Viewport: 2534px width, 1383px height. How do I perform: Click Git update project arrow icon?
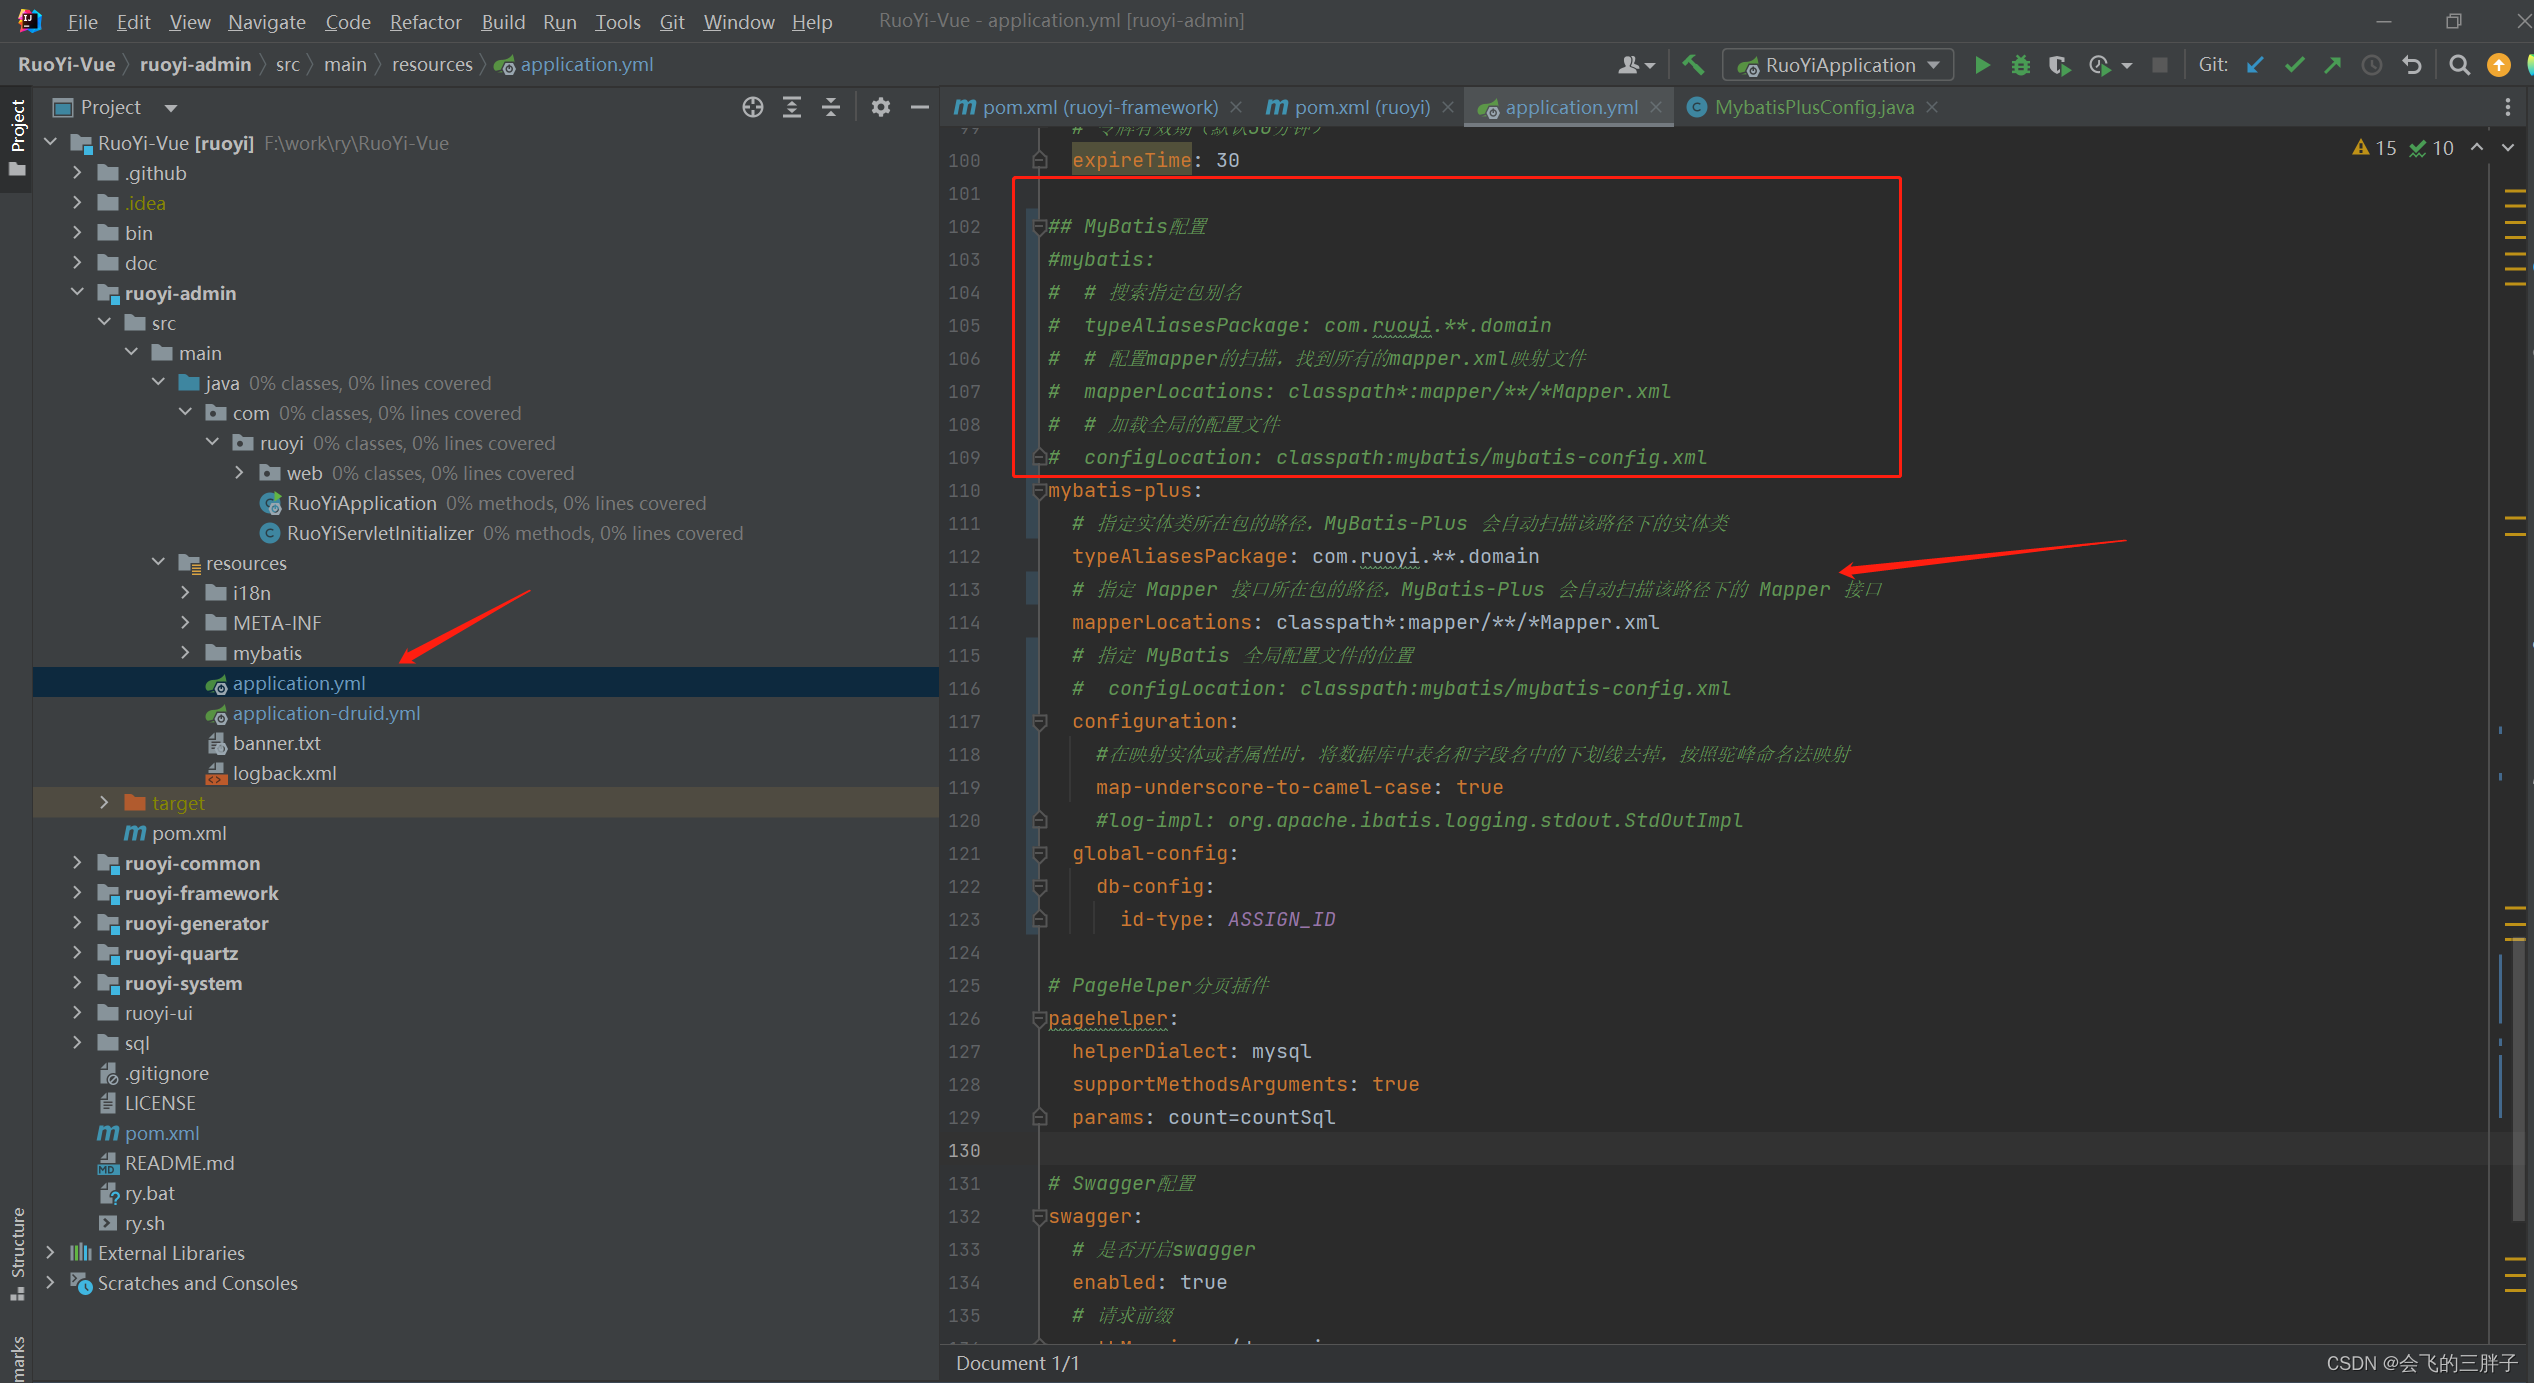pos(2255,65)
